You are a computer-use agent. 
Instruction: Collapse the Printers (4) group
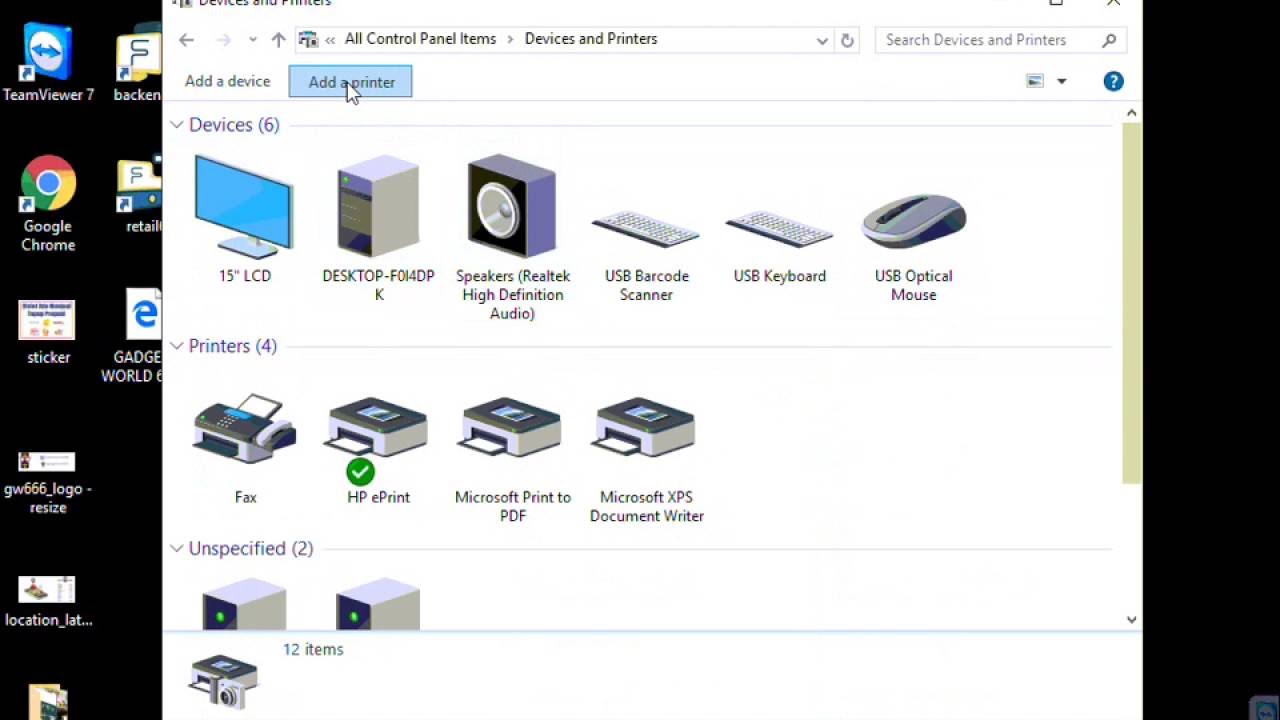177,346
